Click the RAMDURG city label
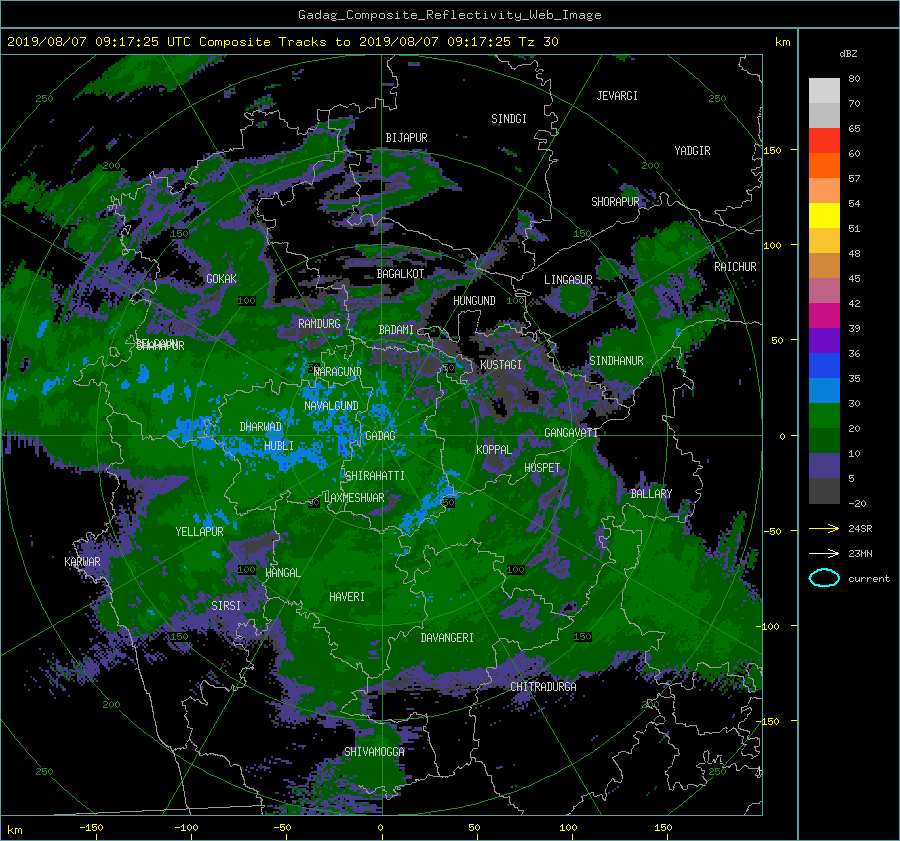Image resolution: width=900 pixels, height=841 pixels. [319, 324]
